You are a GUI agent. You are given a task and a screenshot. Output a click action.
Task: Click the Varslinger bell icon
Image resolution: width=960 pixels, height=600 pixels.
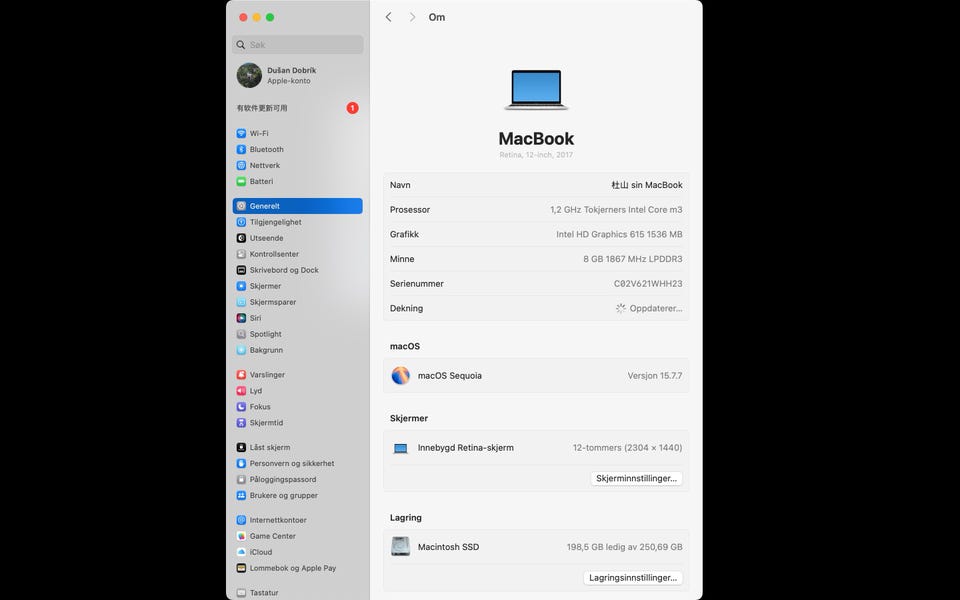tap(241, 375)
